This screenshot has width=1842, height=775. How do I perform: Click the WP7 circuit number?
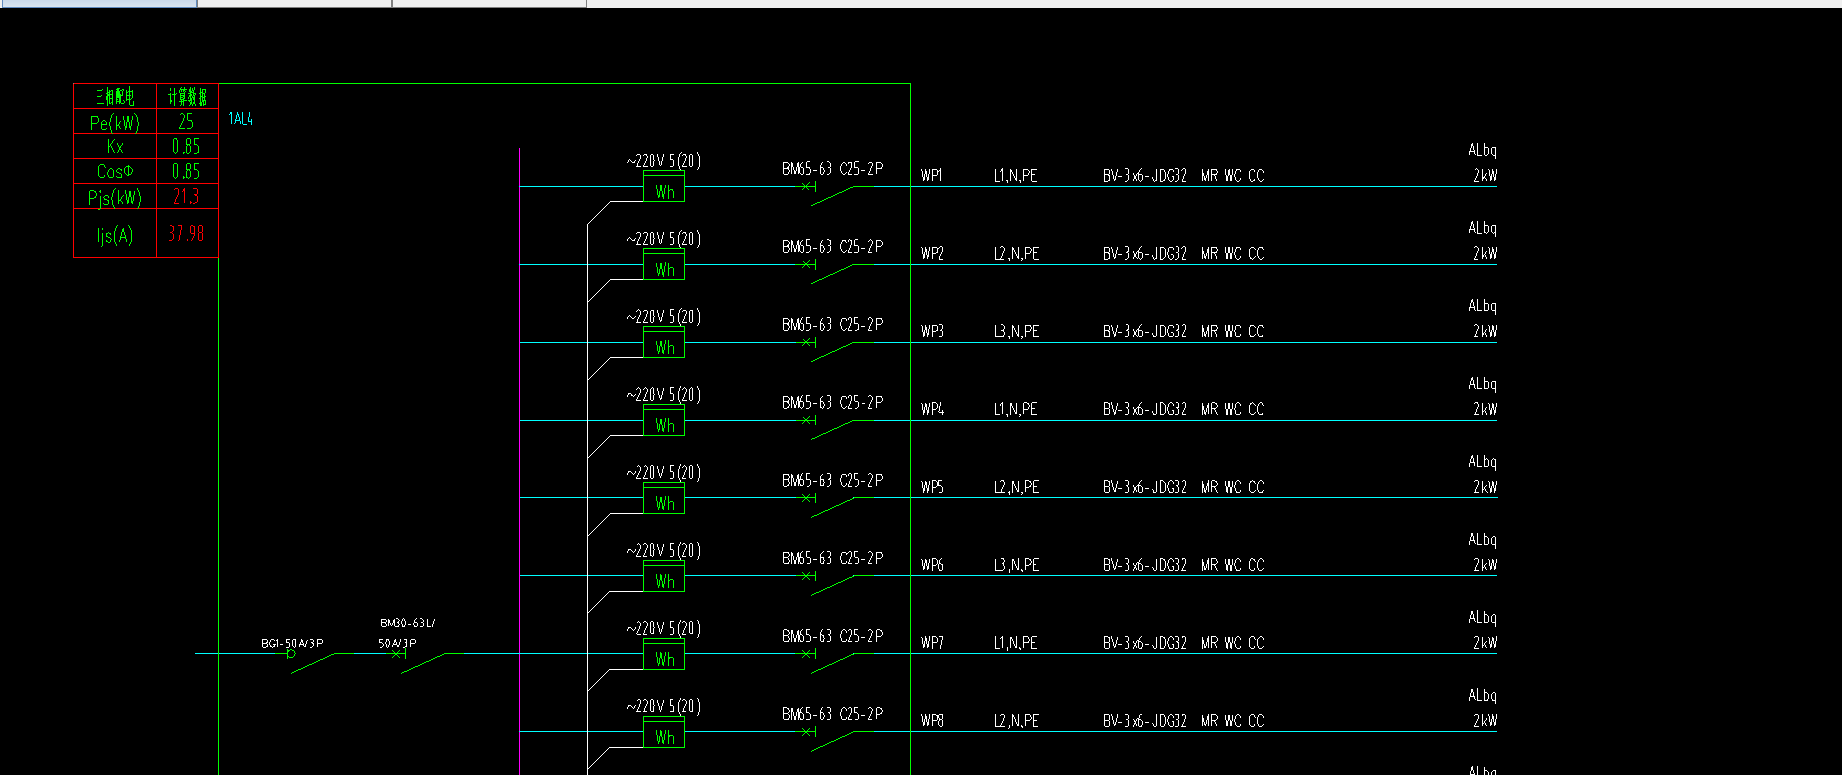tap(932, 643)
